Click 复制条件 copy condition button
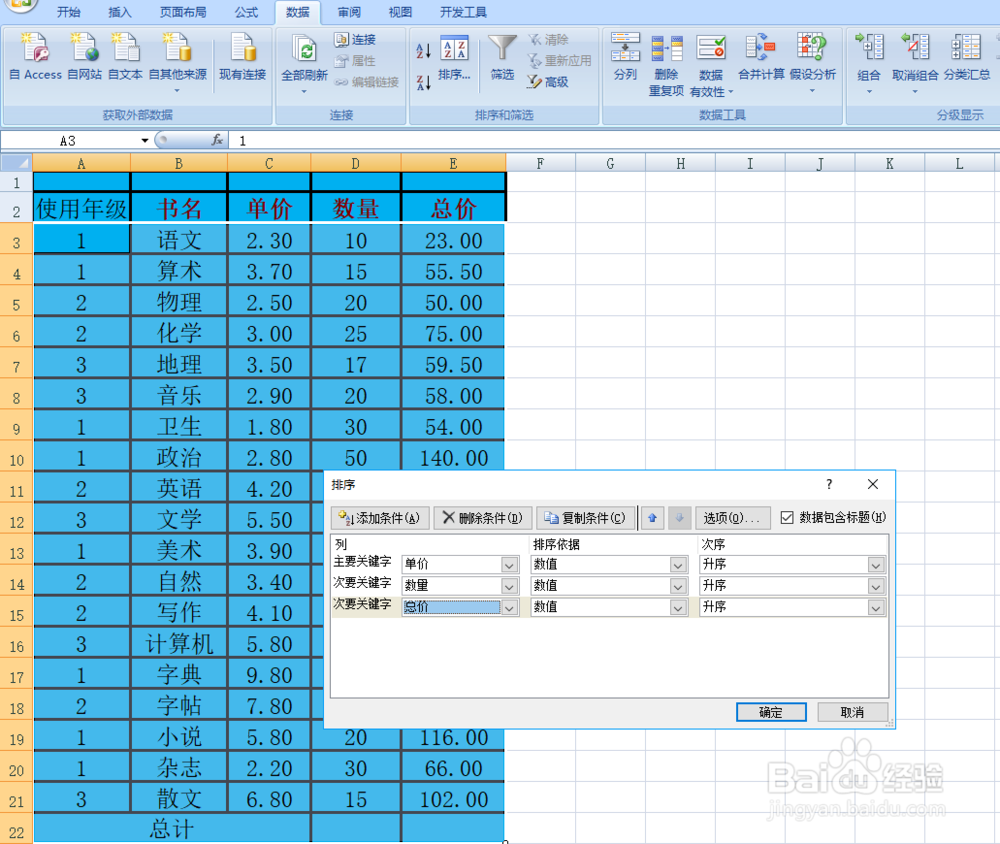Image resolution: width=1000 pixels, height=844 pixels. pyautogui.click(x=585, y=517)
